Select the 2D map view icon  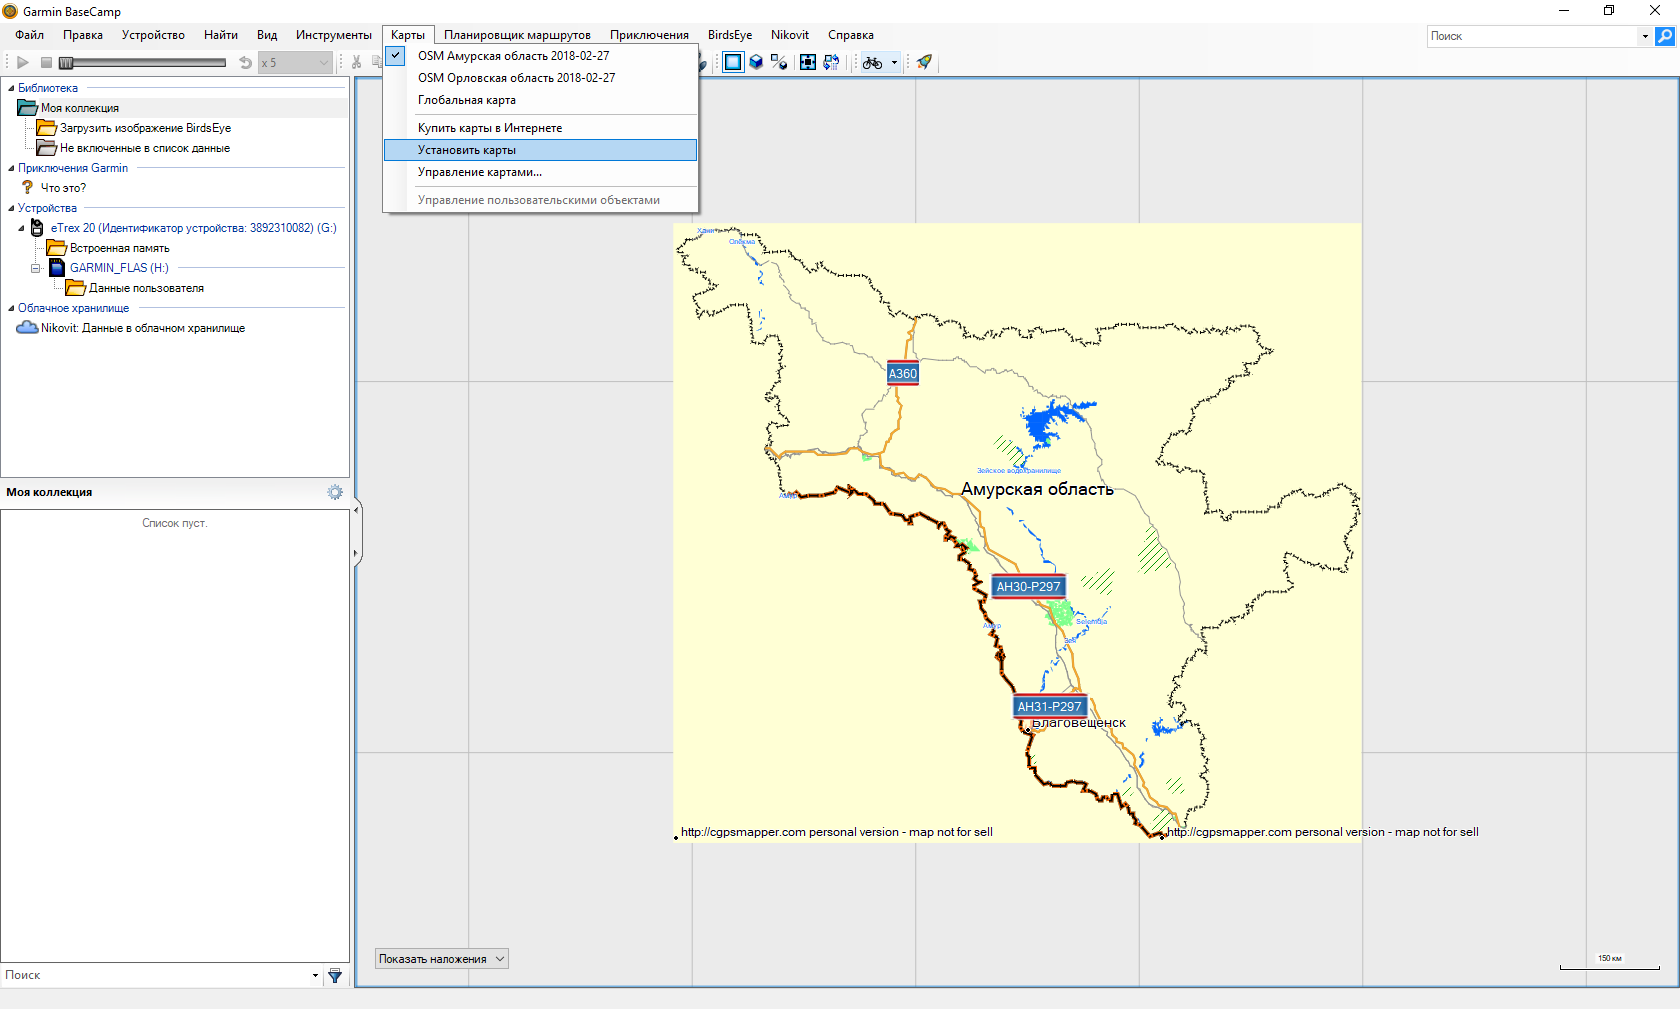click(733, 62)
